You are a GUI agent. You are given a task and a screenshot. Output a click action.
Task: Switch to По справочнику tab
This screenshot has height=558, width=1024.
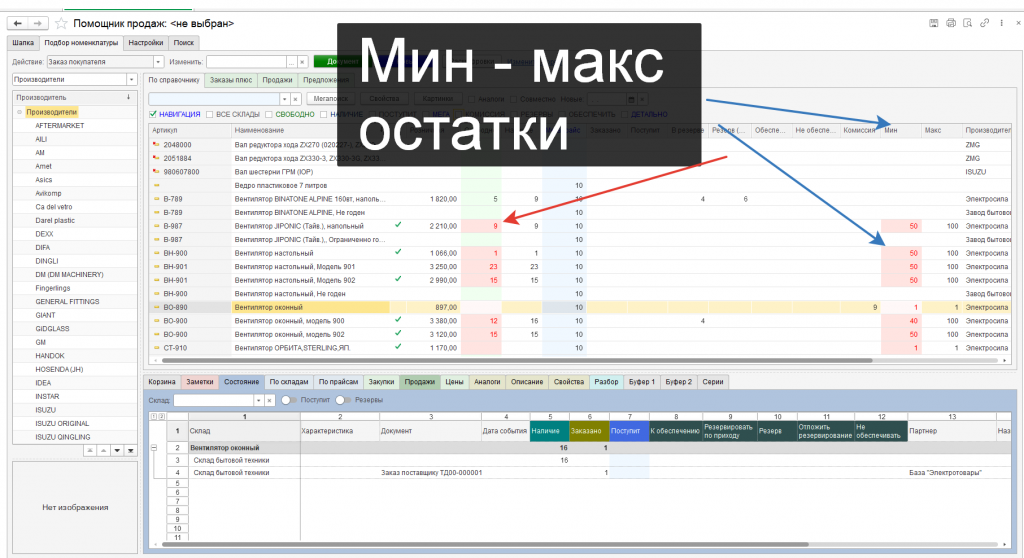click(x=174, y=80)
